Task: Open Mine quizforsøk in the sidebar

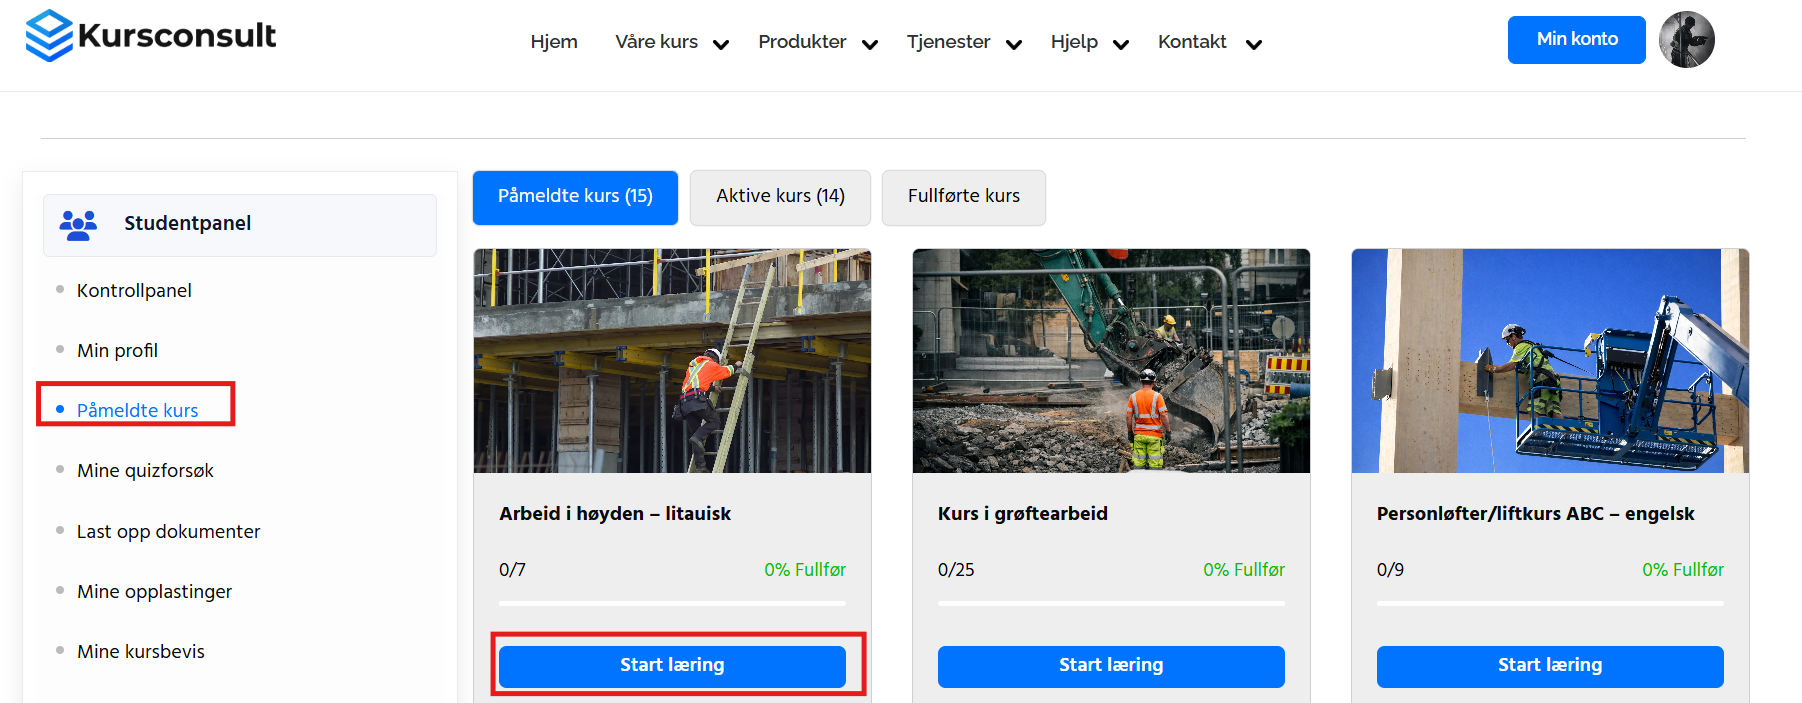Action: point(145,471)
